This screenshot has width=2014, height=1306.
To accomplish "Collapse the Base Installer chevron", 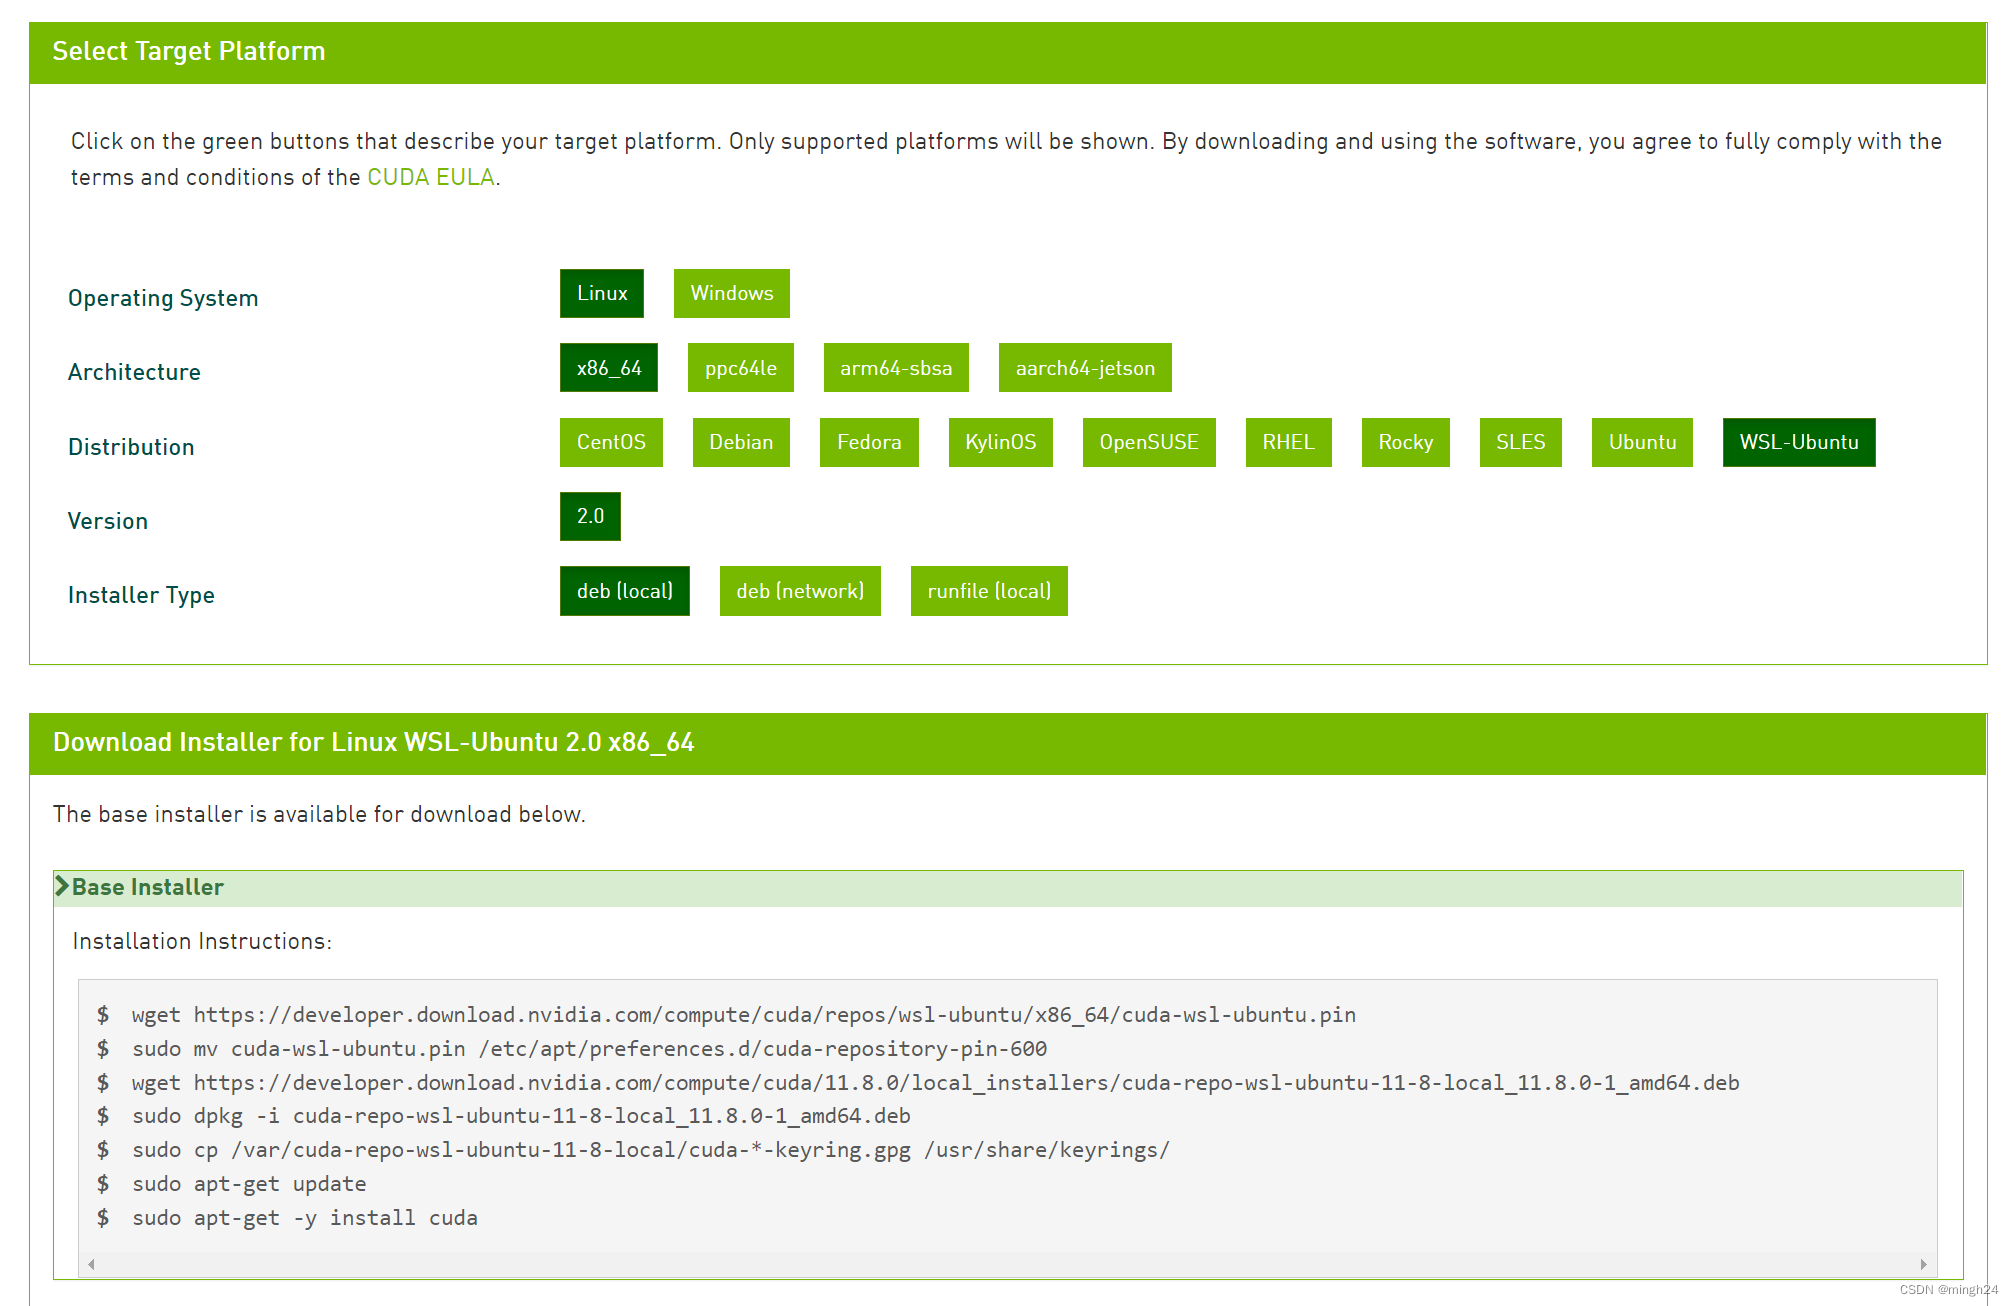I will click(x=62, y=886).
